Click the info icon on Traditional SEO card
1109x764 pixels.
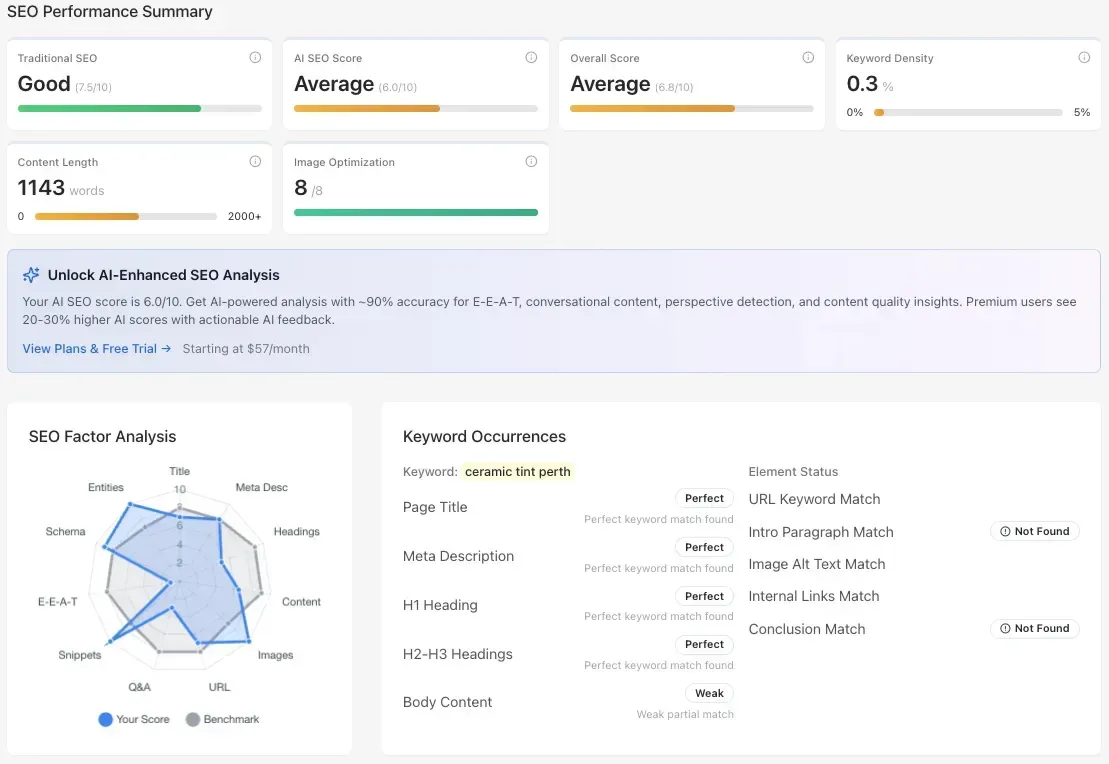[x=255, y=57]
